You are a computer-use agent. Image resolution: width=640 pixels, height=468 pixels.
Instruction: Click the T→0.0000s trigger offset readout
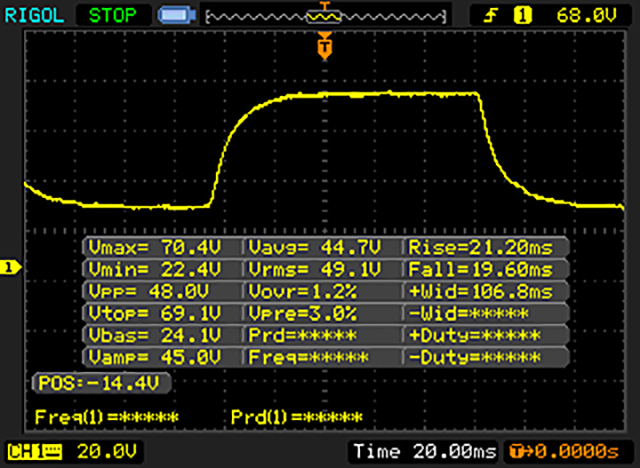pos(564,451)
